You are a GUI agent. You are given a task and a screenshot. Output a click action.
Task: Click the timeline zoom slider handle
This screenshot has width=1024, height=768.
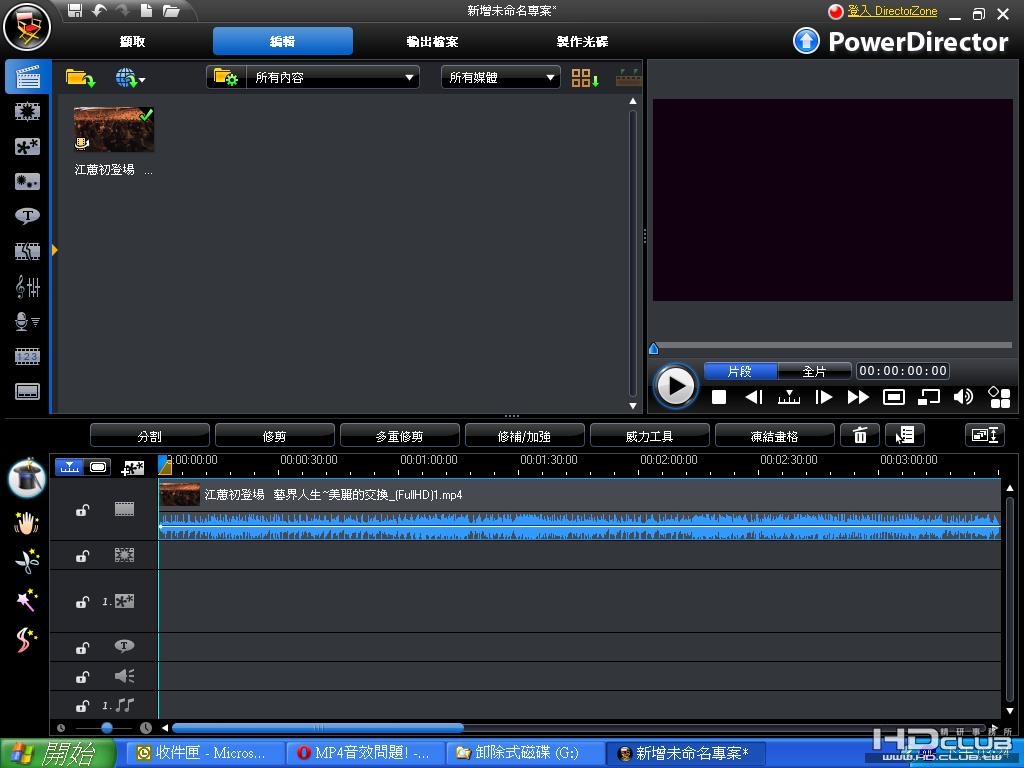click(x=106, y=728)
